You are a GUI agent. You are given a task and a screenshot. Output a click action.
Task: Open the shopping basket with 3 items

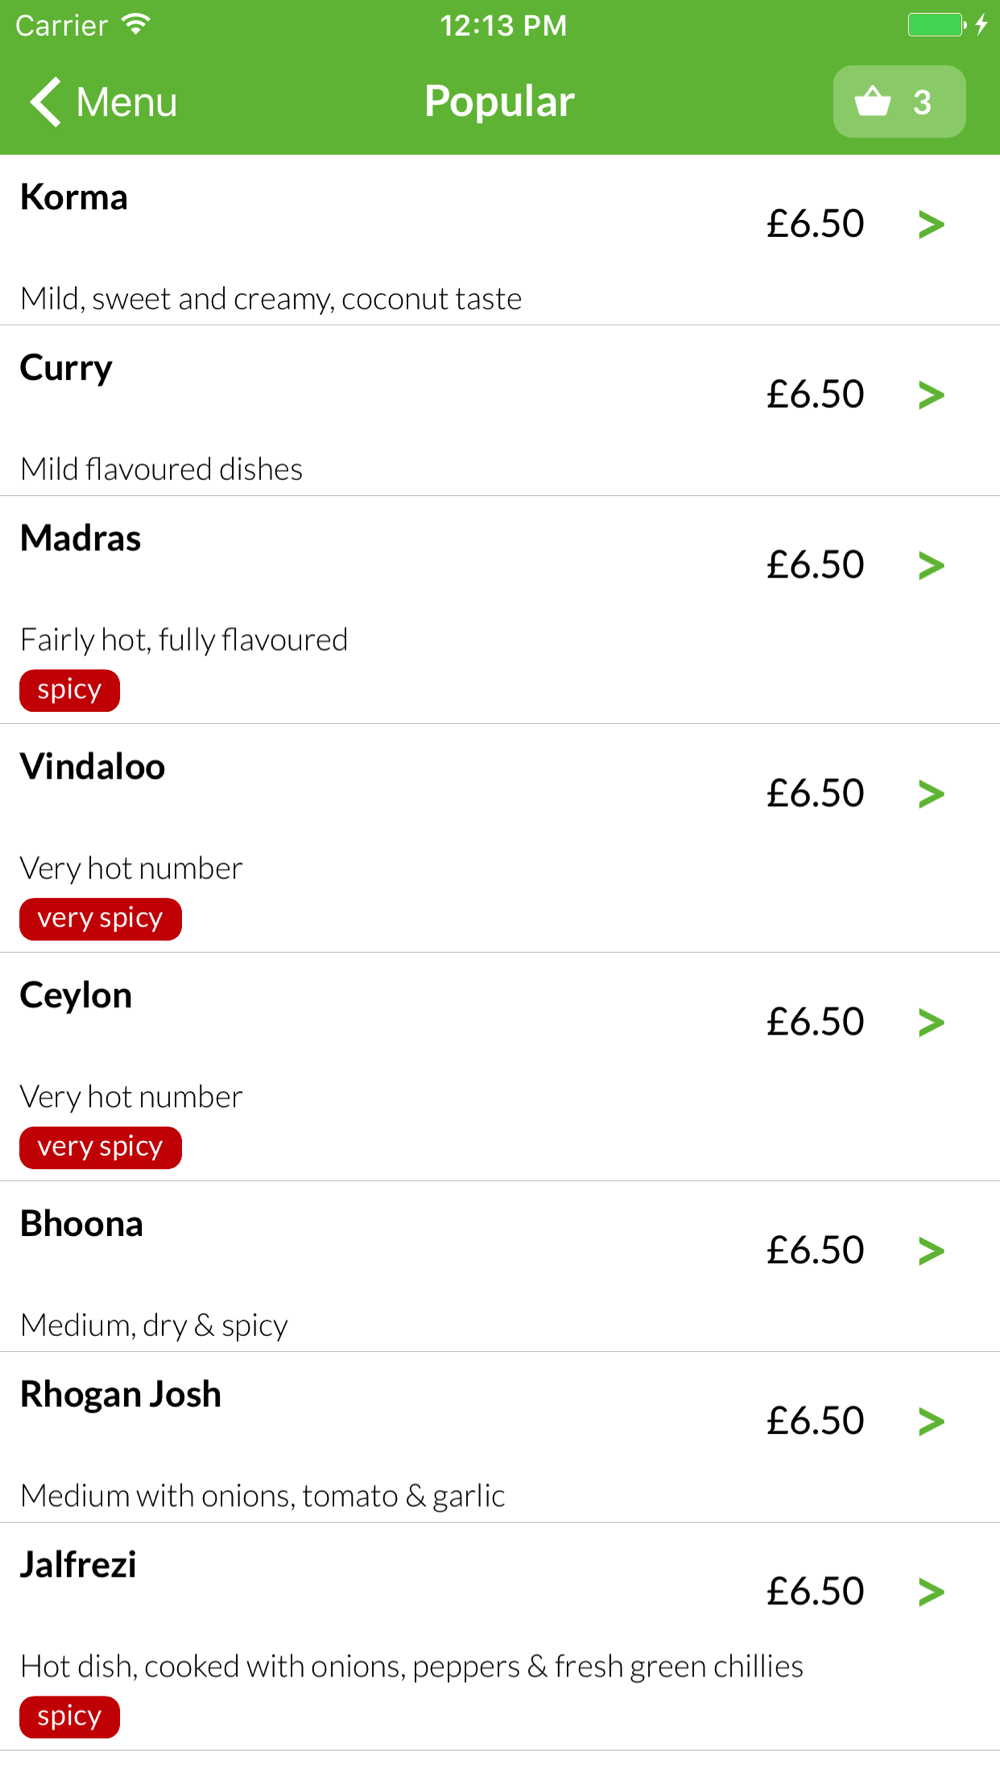899,101
